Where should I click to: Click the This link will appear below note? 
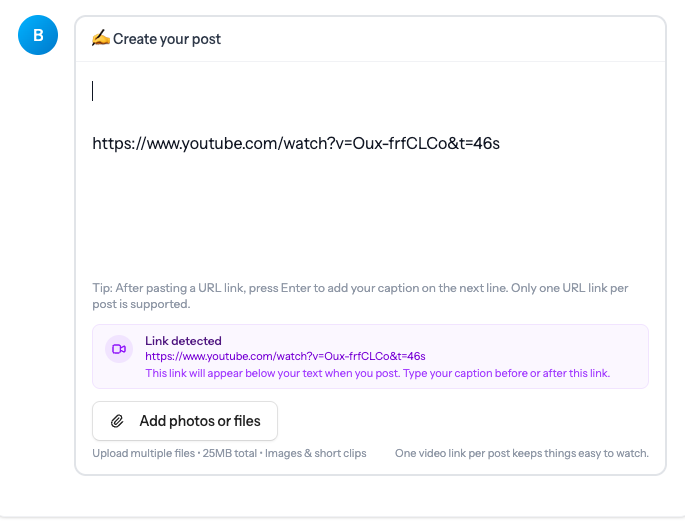(x=377, y=373)
